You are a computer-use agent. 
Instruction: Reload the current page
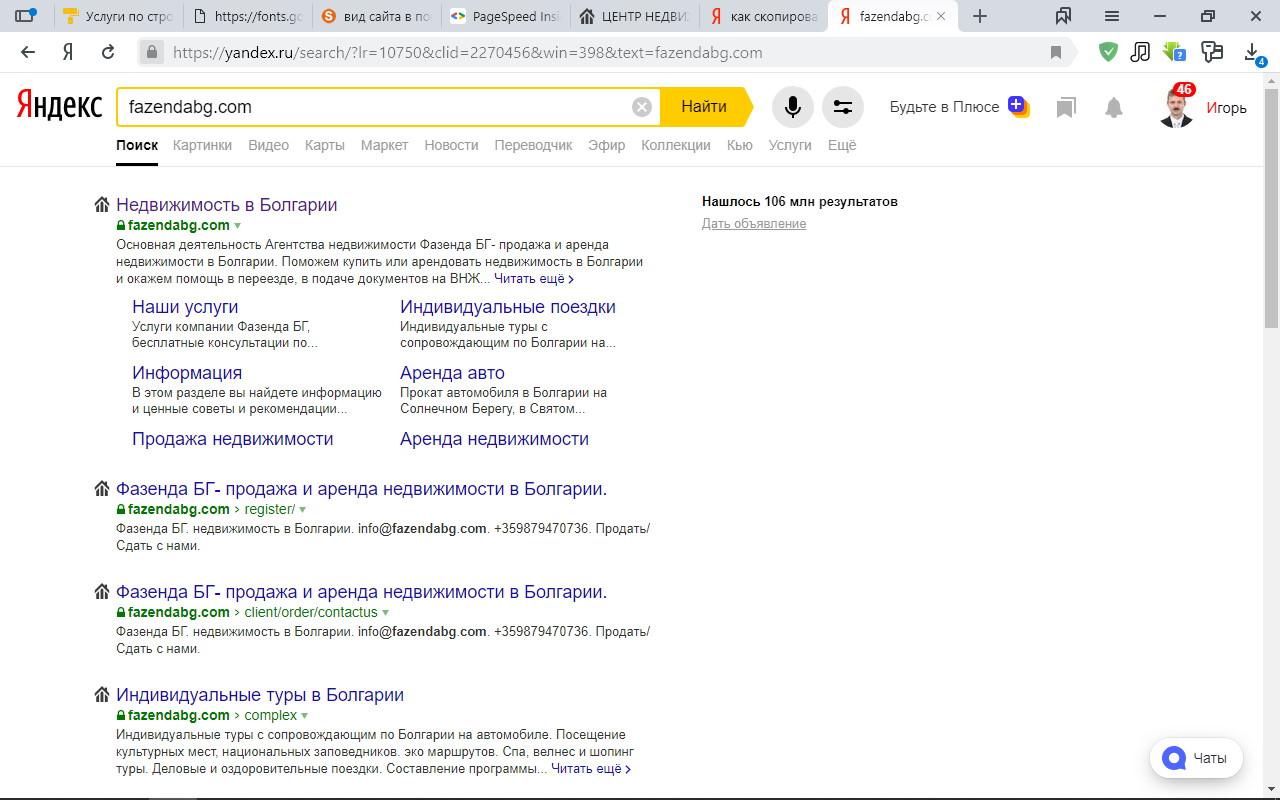108,52
